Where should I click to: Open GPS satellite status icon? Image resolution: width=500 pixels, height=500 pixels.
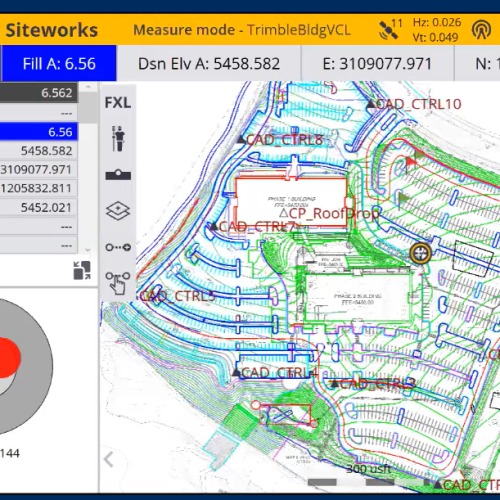click(x=391, y=29)
